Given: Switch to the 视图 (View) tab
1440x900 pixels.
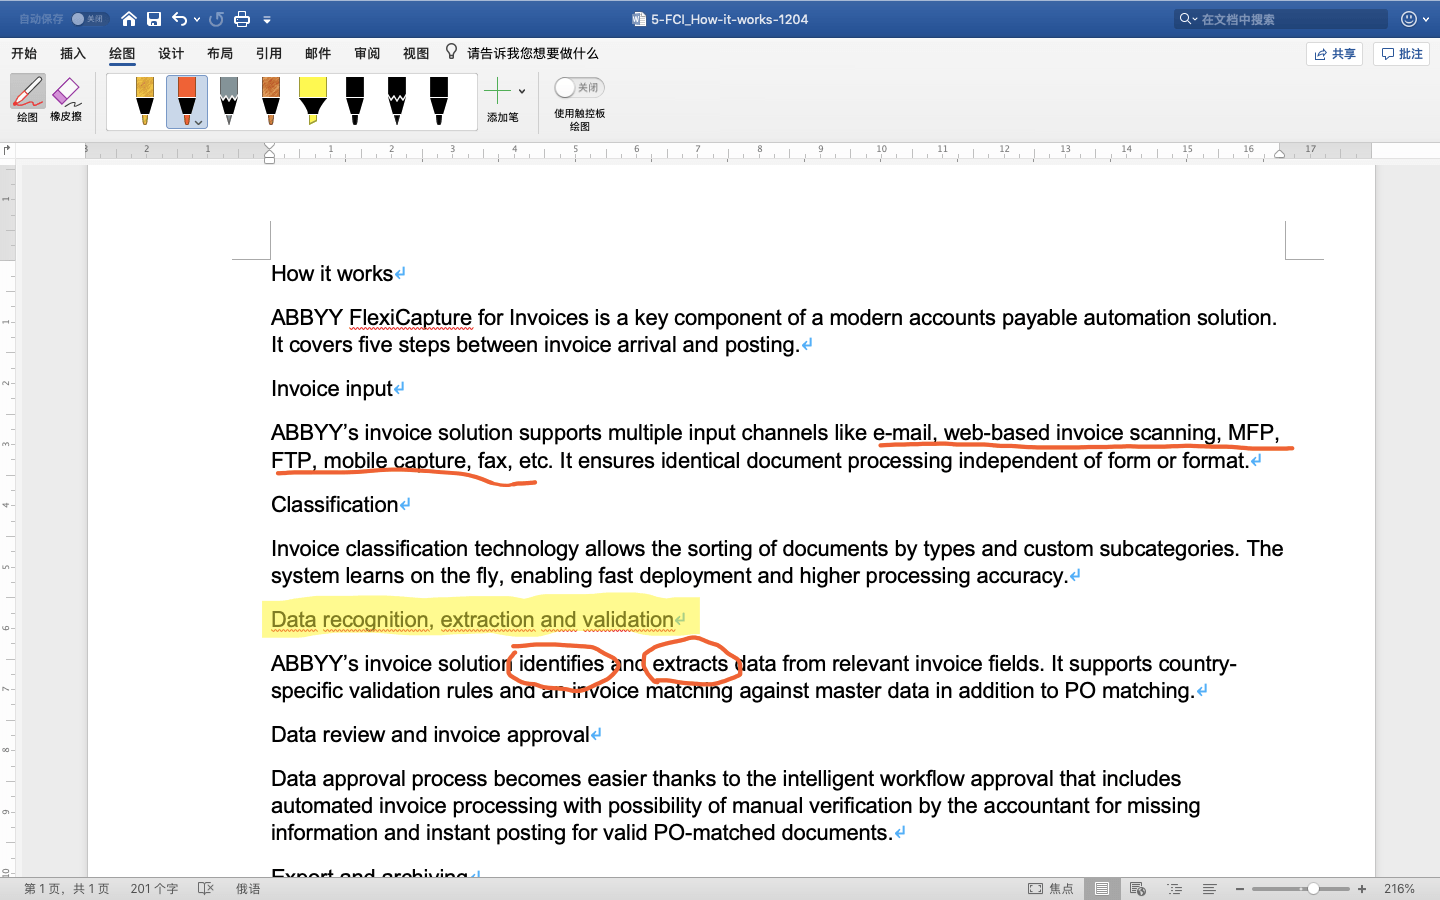Looking at the screenshot, I should pos(416,53).
